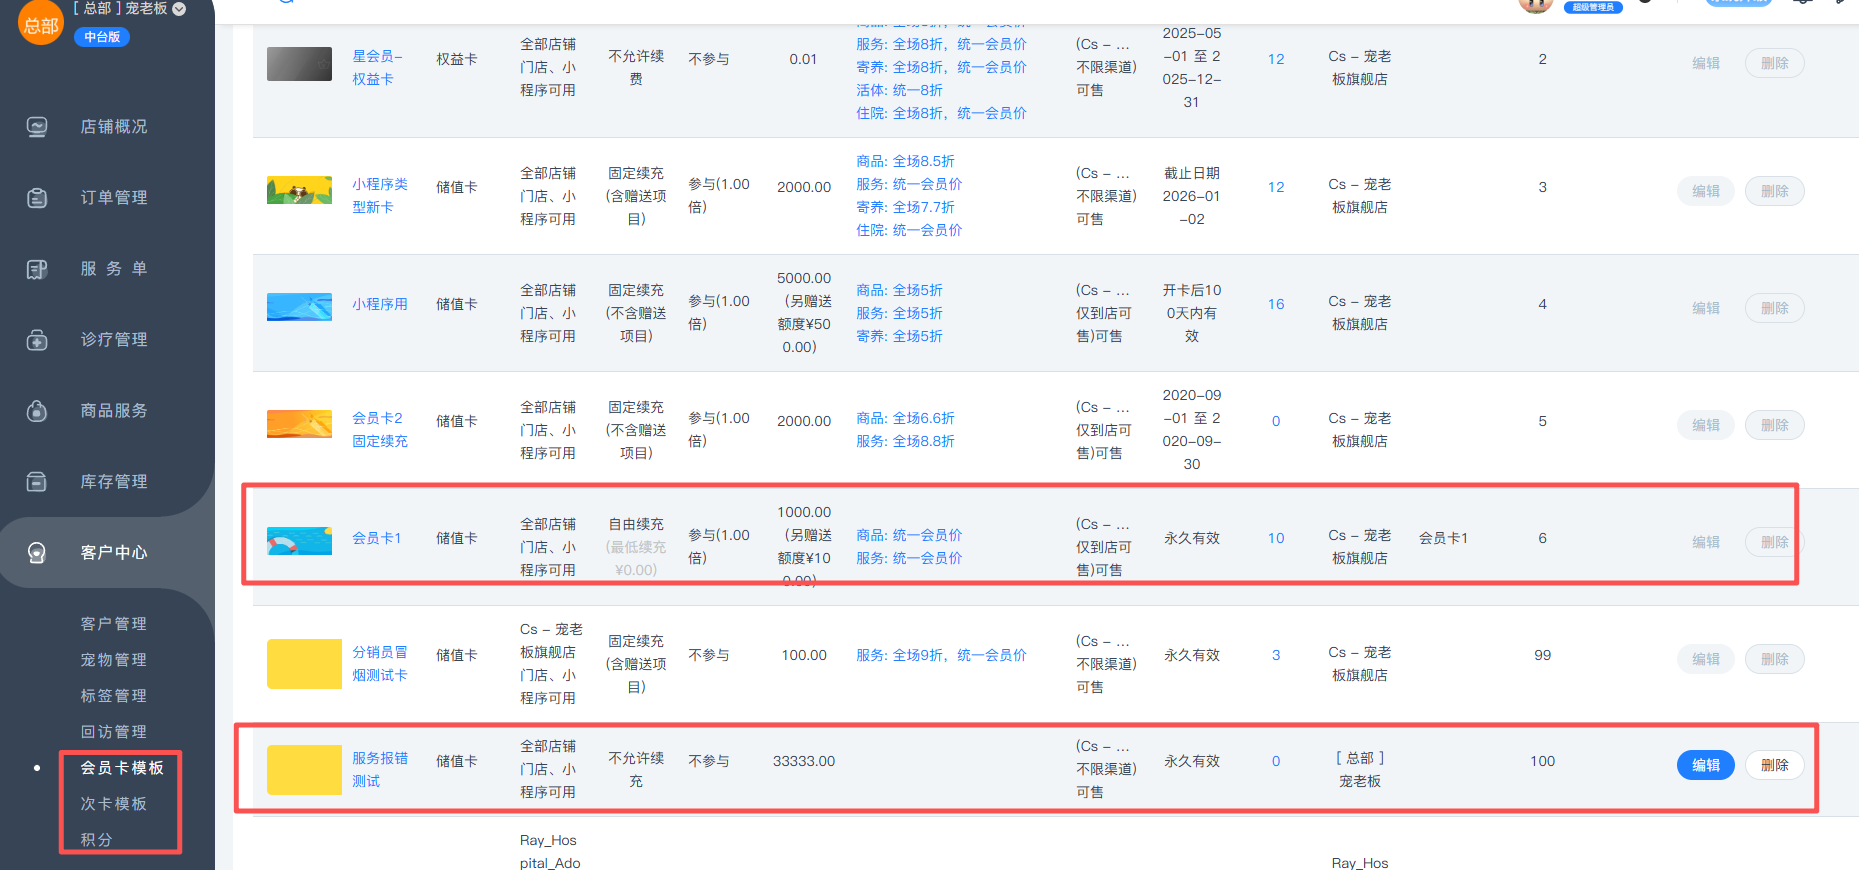Expand the 总部 宠老板 store dropdown

pos(179,9)
